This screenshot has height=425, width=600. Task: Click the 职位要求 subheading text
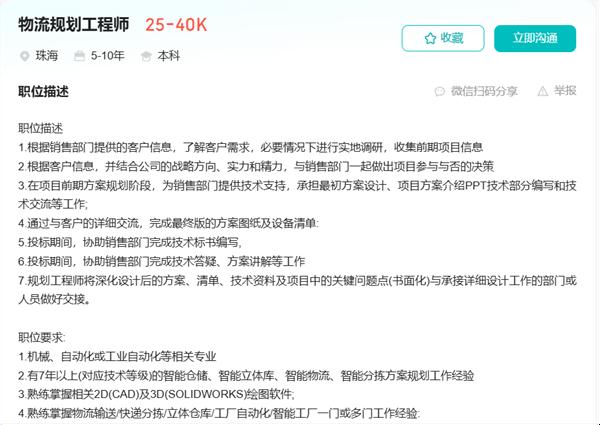[x=42, y=338]
